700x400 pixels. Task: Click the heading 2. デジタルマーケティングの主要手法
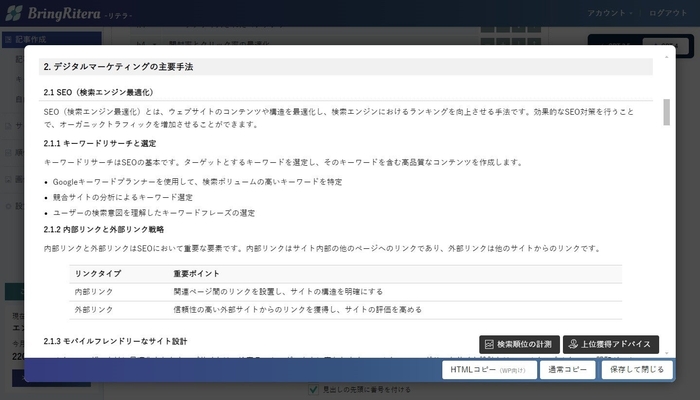(118, 66)
